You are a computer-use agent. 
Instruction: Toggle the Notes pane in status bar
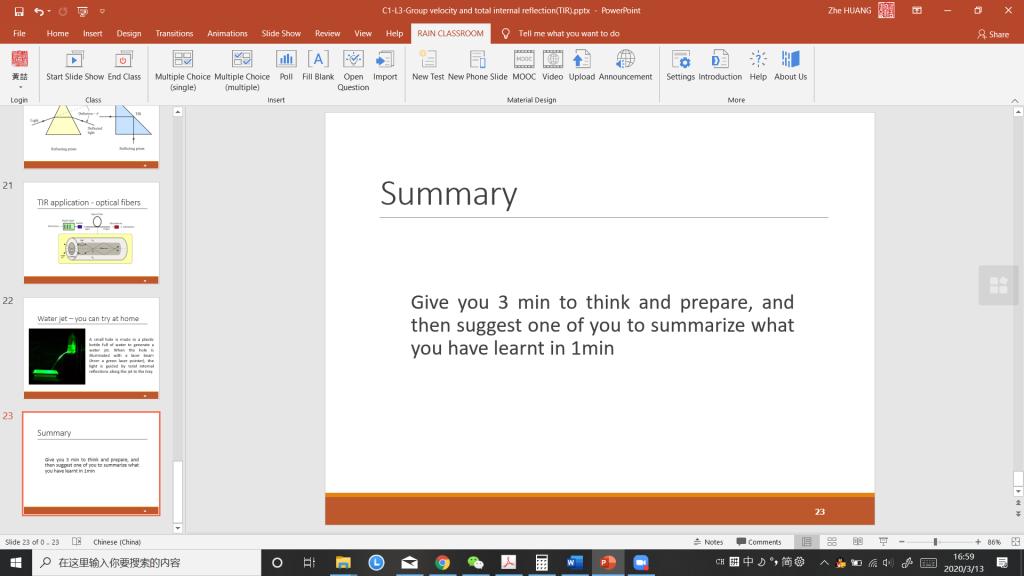click(708, 542)
